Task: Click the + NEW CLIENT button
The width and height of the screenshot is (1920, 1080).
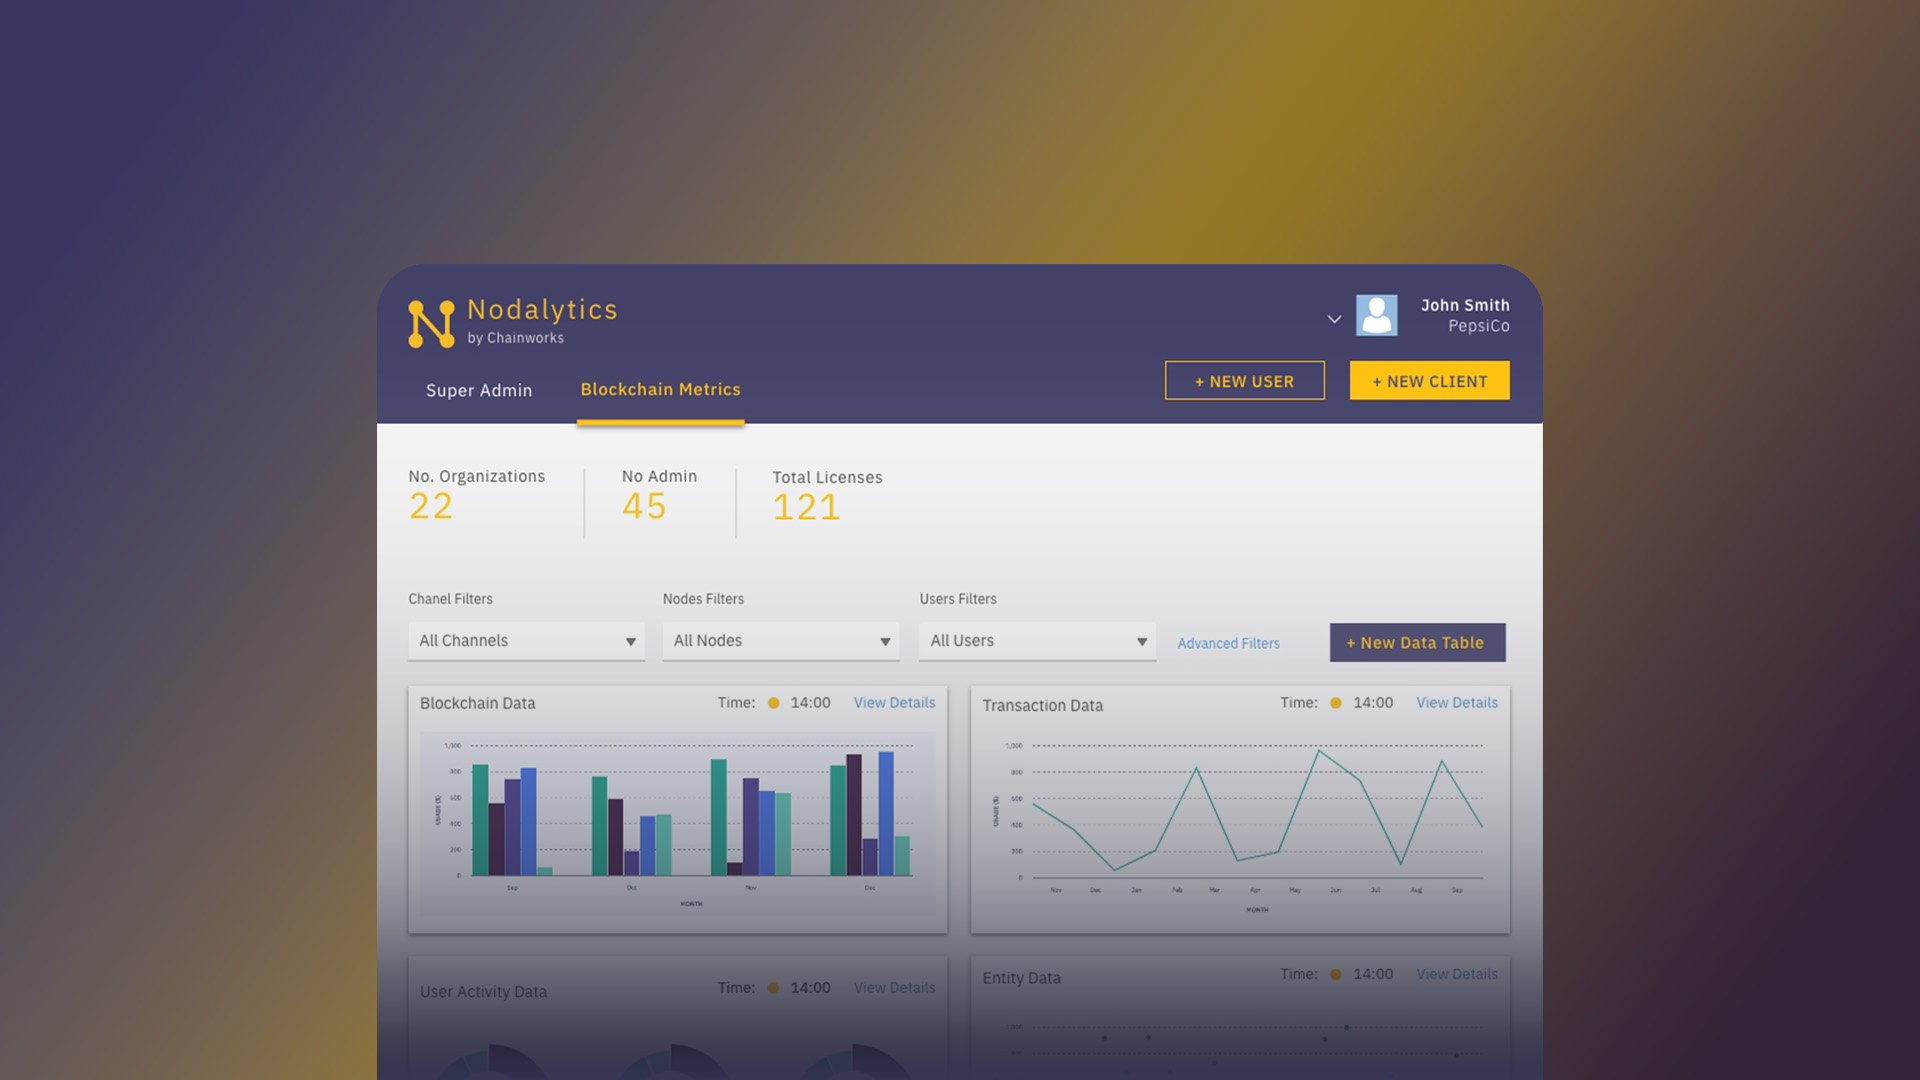Action: pos(1430,381)
